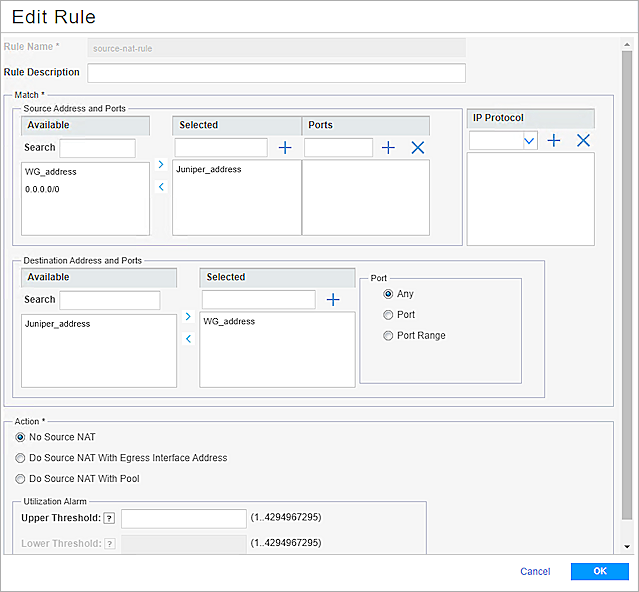Click the scroll down arrow
This screenshot has height=592, width=639.
tap(627, 547)
